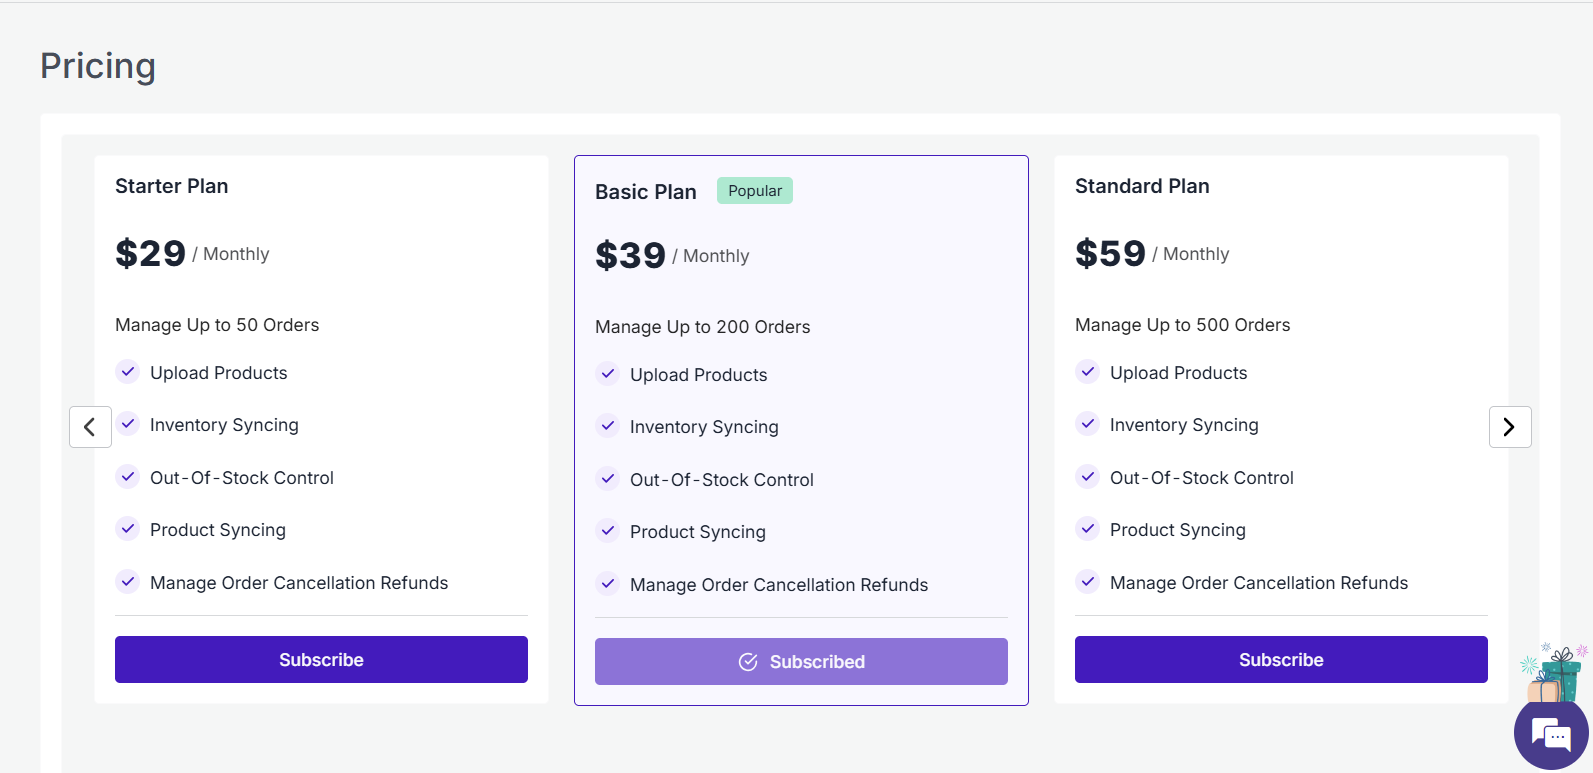Screen dimensions: 1593x773
Task: Click Standard Plan Manage Order Cancellation checkmark
Action: [x=1088, y=581]
